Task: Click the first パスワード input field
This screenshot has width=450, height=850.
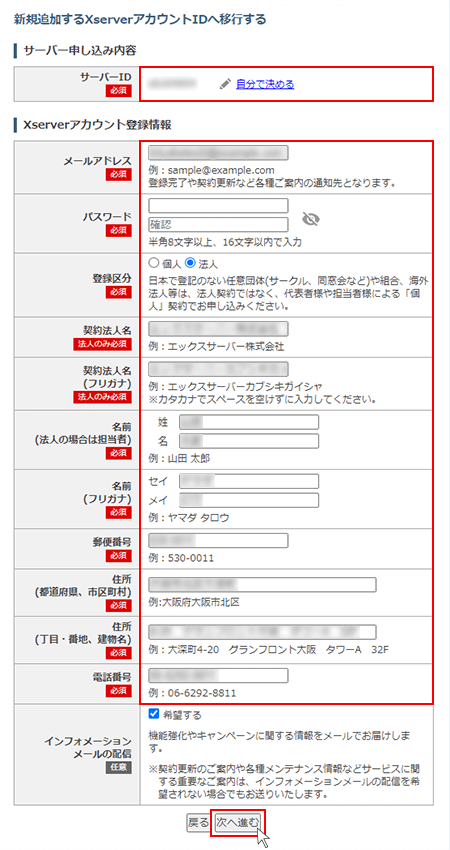Action: coord(218,206)
